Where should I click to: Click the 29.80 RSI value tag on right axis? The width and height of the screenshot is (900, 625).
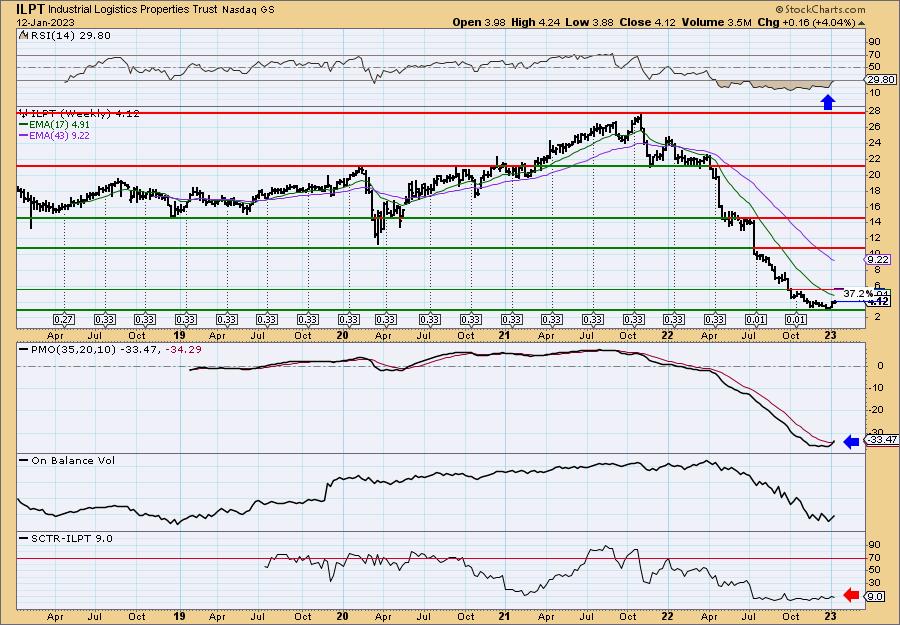pyautogui.click(x=881, y=80)
